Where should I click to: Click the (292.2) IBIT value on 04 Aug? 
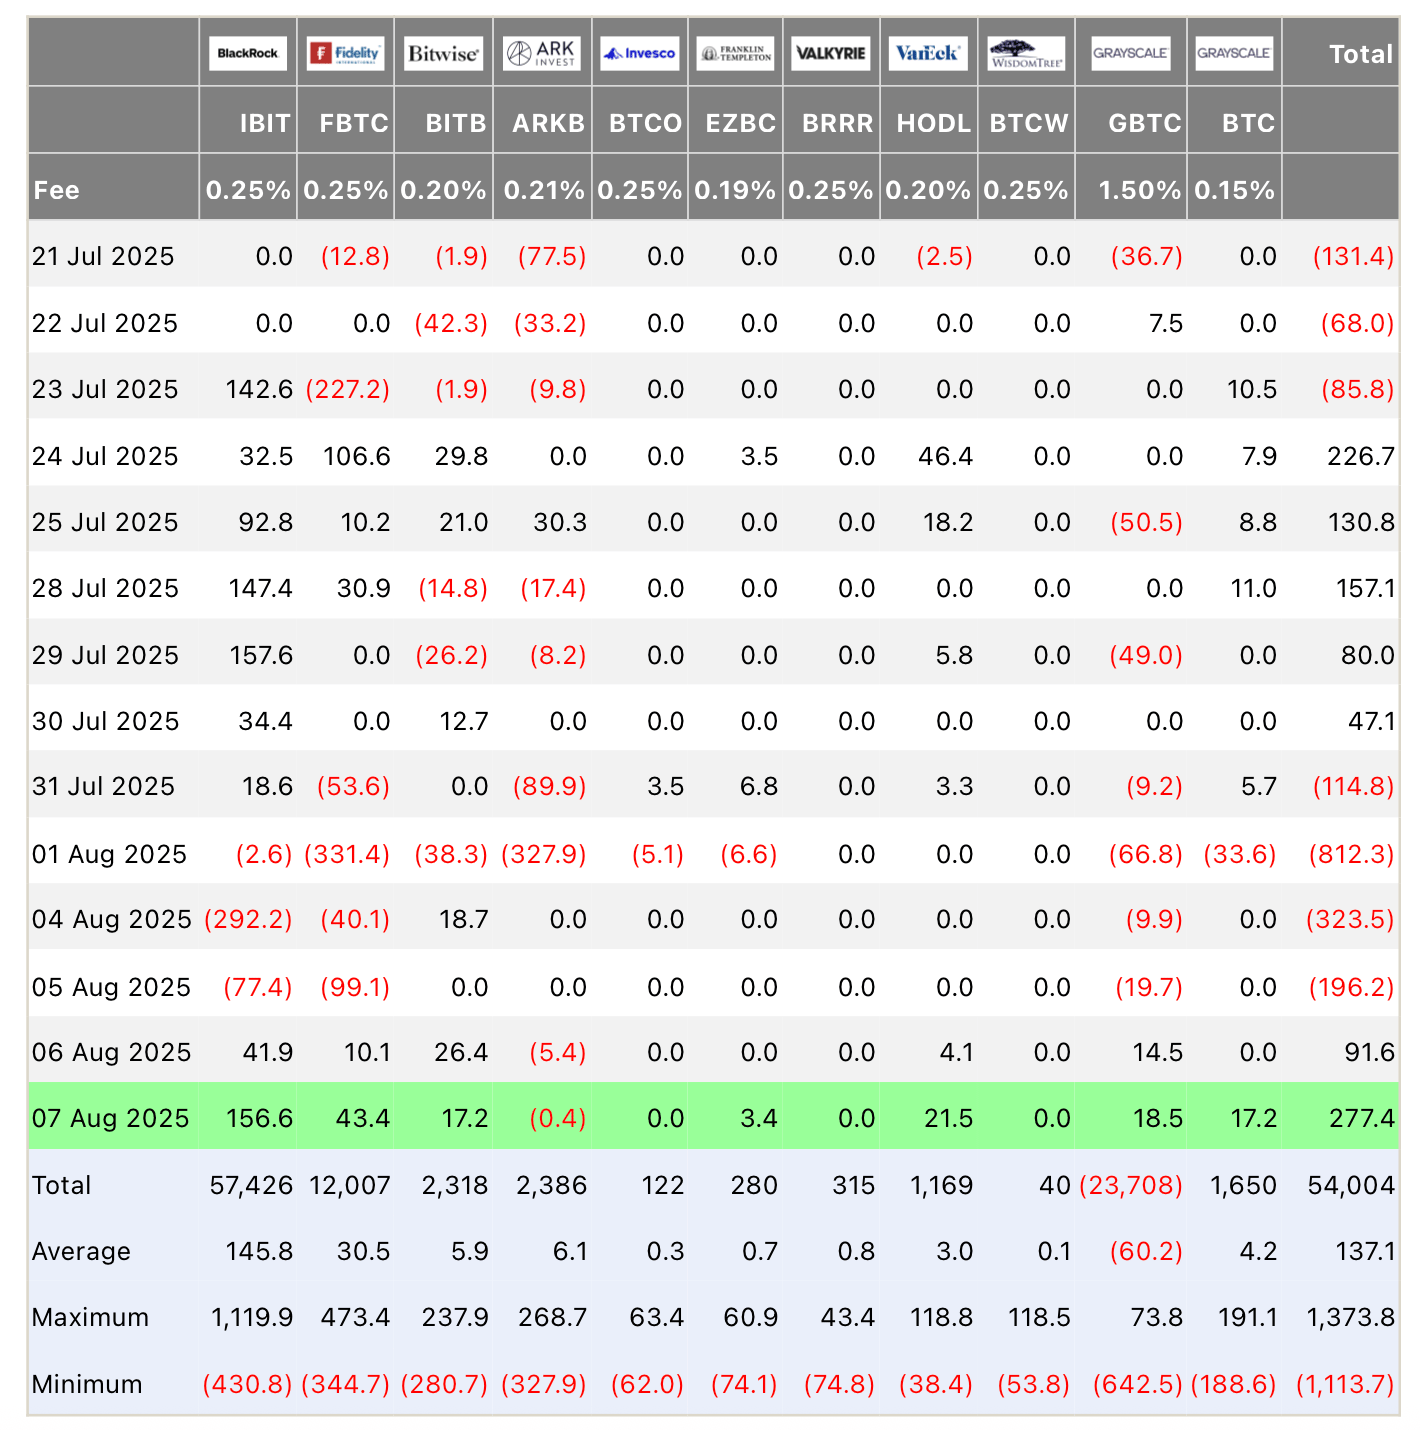[x=248, y=919]
